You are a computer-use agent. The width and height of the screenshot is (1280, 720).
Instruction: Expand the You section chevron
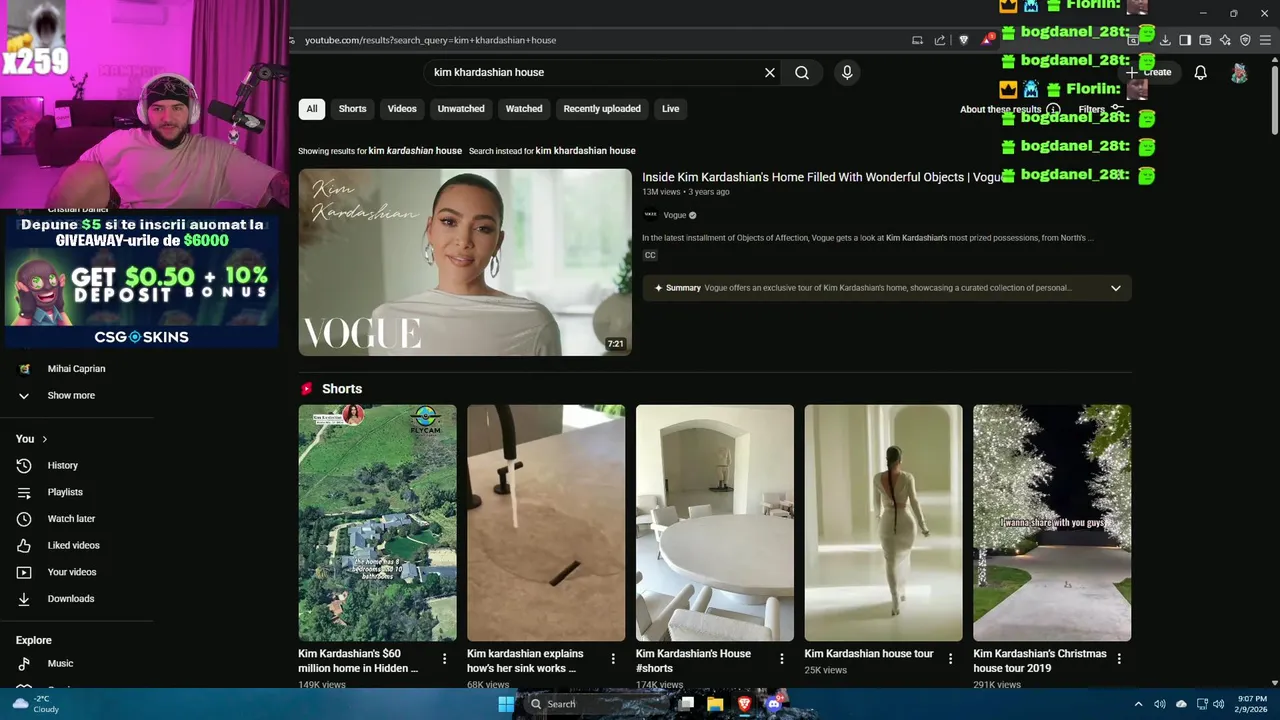44,439
